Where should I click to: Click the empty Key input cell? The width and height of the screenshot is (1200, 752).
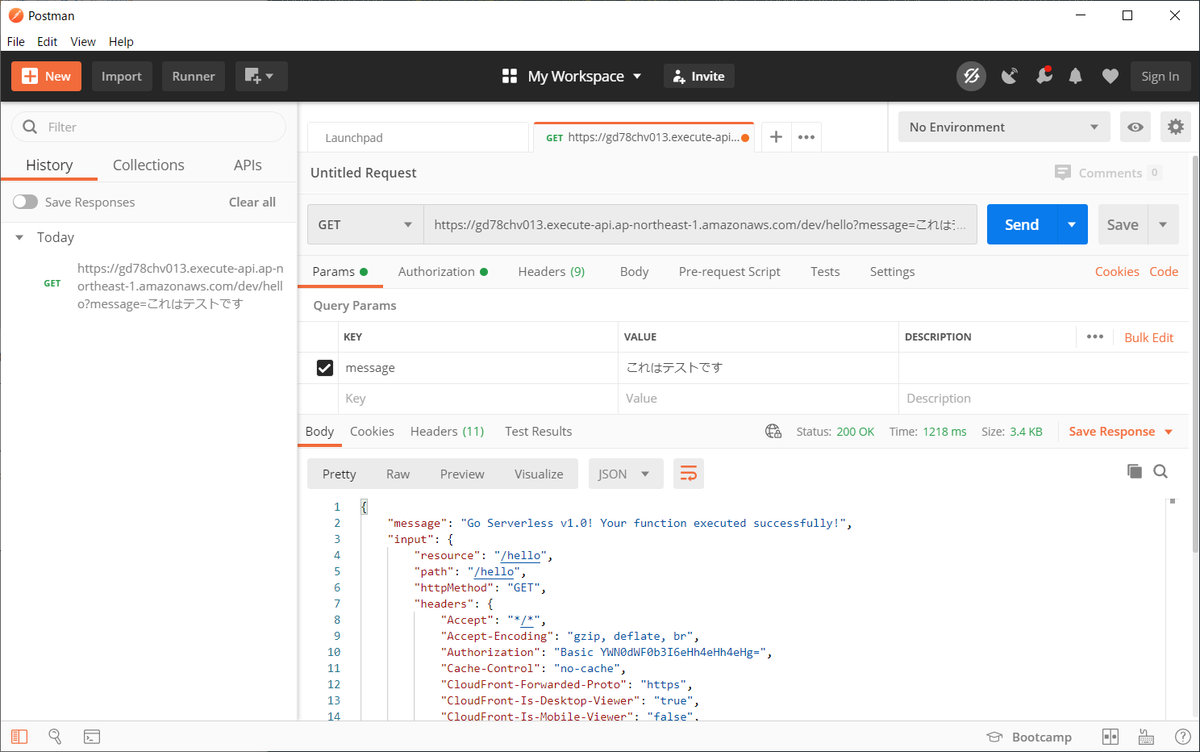[x=478, y=398]
